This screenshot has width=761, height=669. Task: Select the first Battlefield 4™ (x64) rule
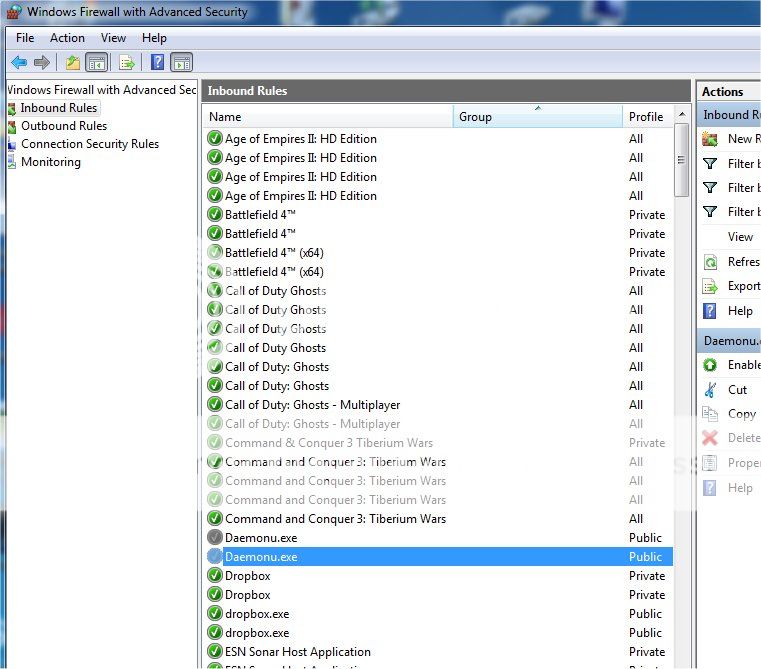[x=274, y=252]
